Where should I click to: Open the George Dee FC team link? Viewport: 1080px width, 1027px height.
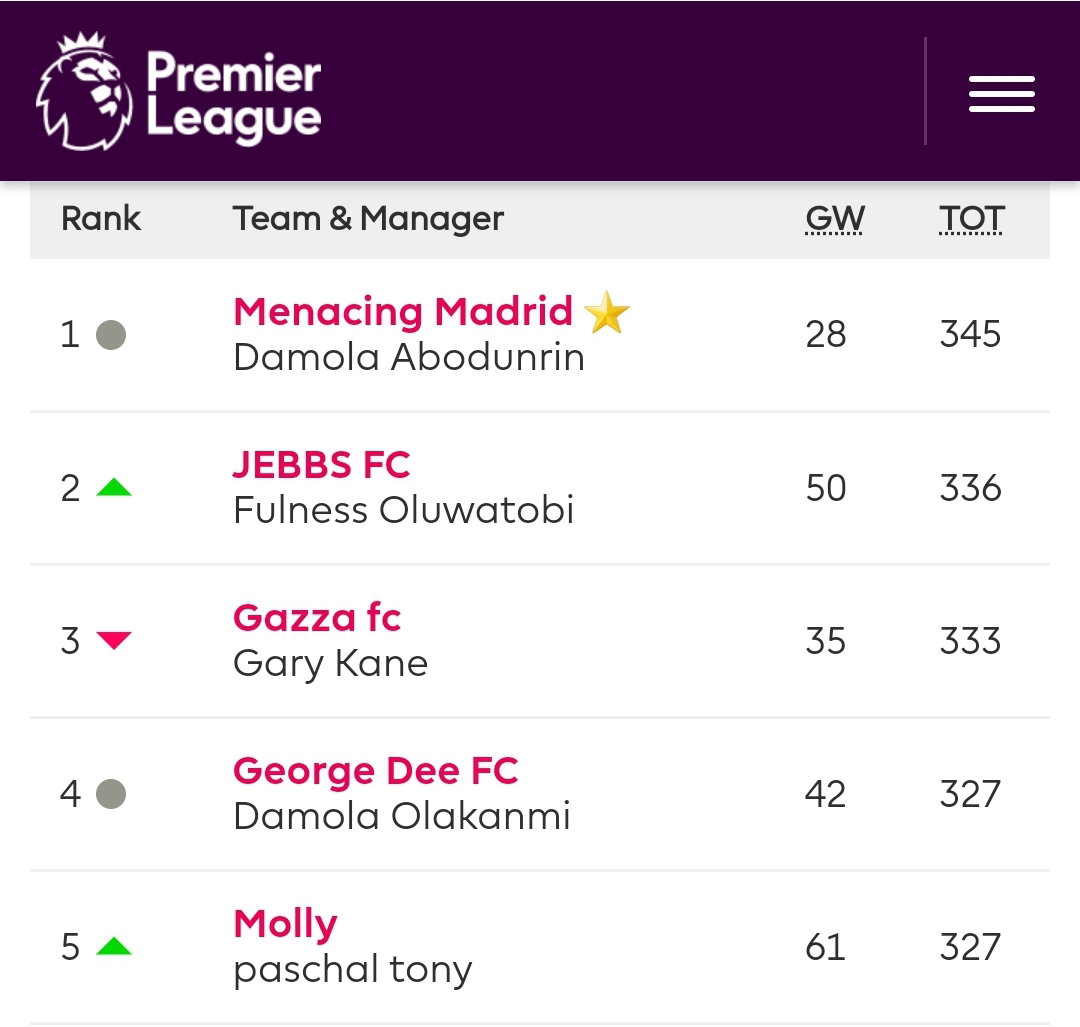(376, 770)
